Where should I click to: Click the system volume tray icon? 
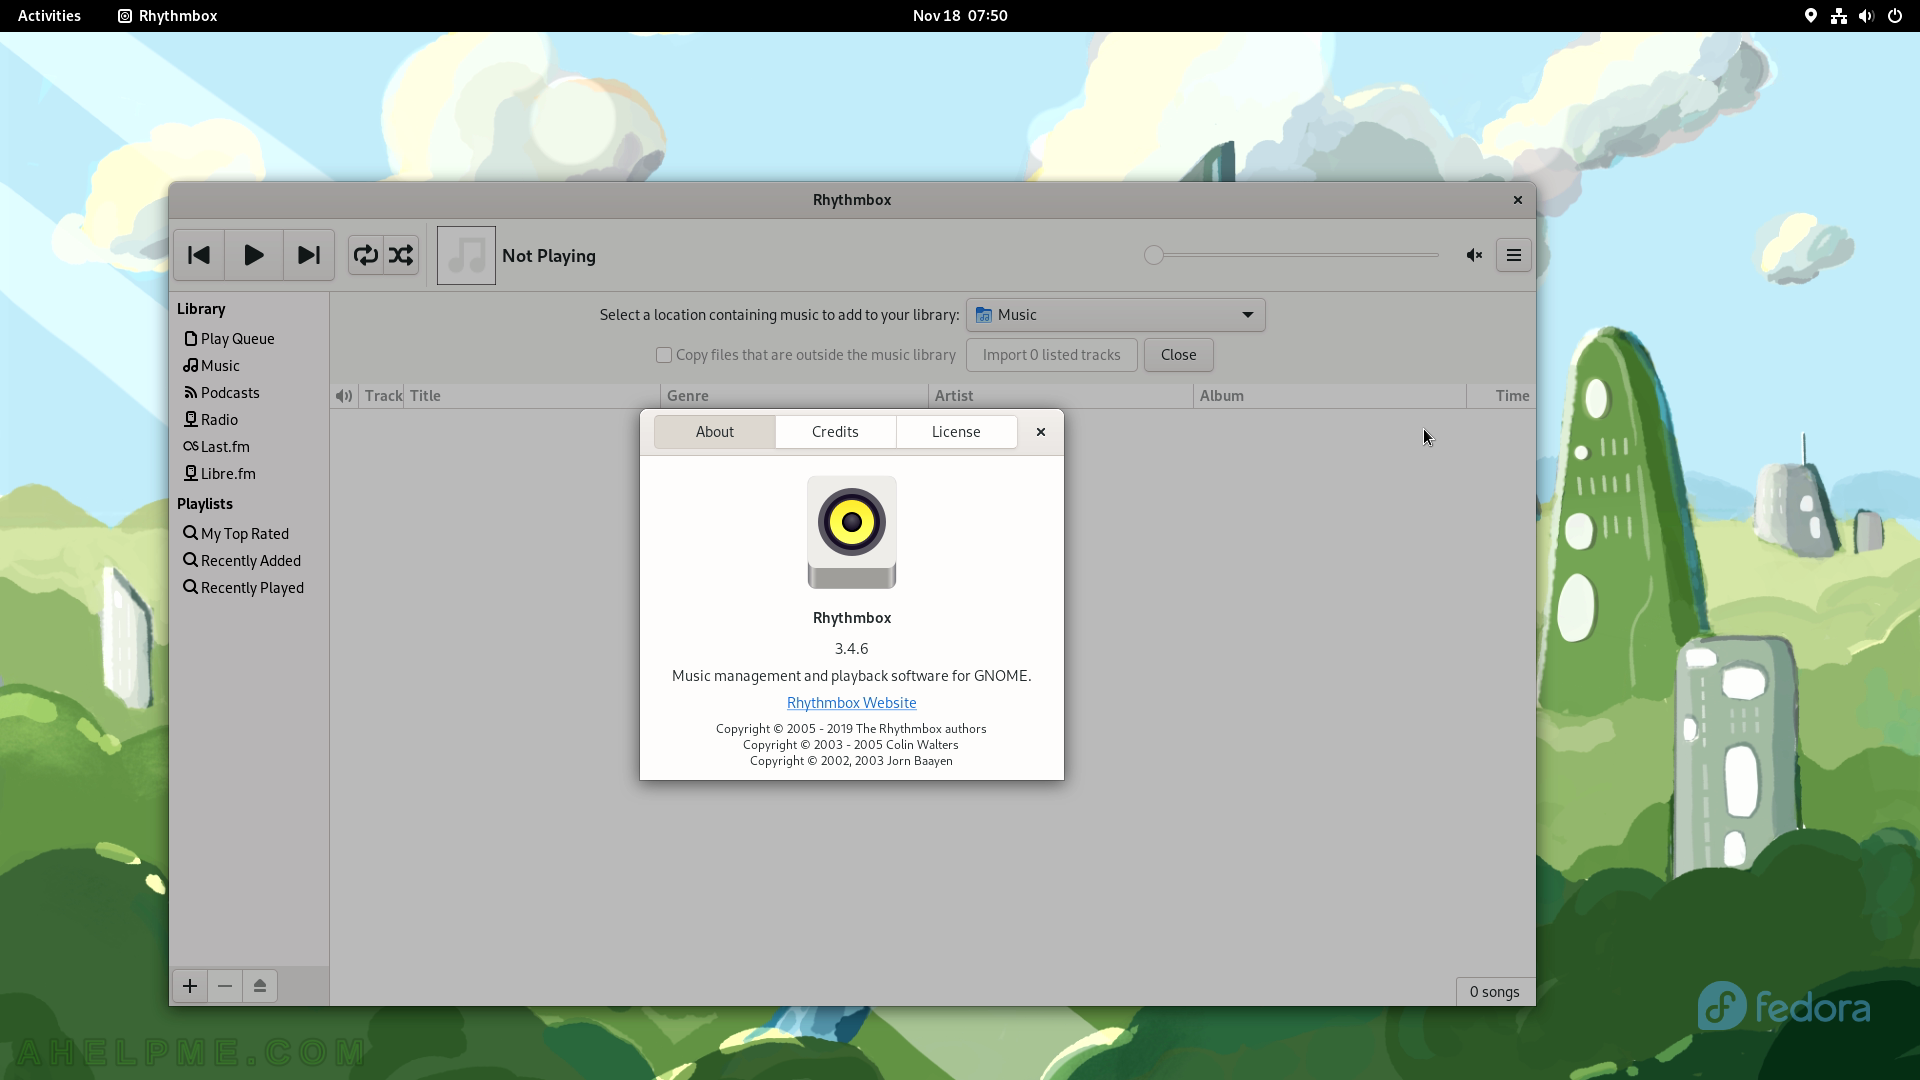pyautogui.click(x=1866, y=16)
